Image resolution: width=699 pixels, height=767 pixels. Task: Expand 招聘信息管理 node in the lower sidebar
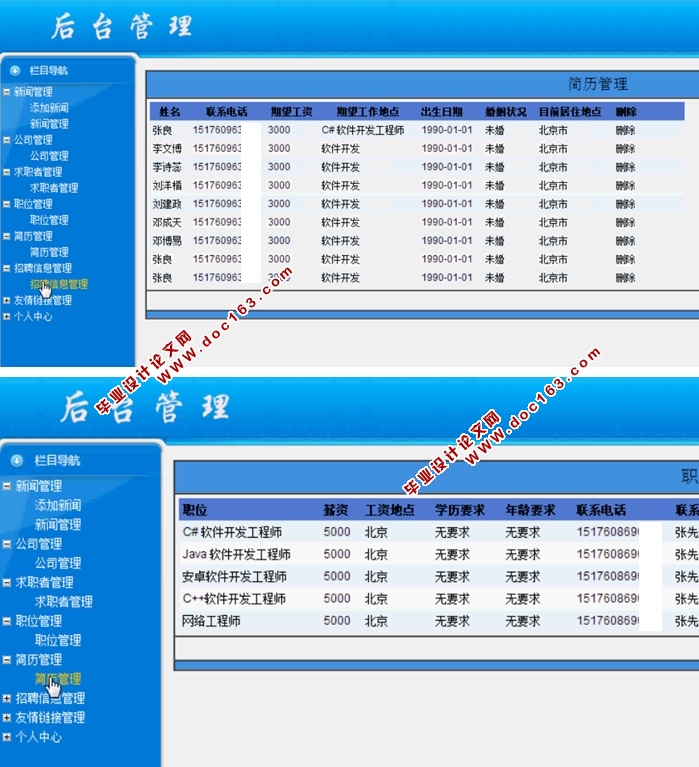7,698
